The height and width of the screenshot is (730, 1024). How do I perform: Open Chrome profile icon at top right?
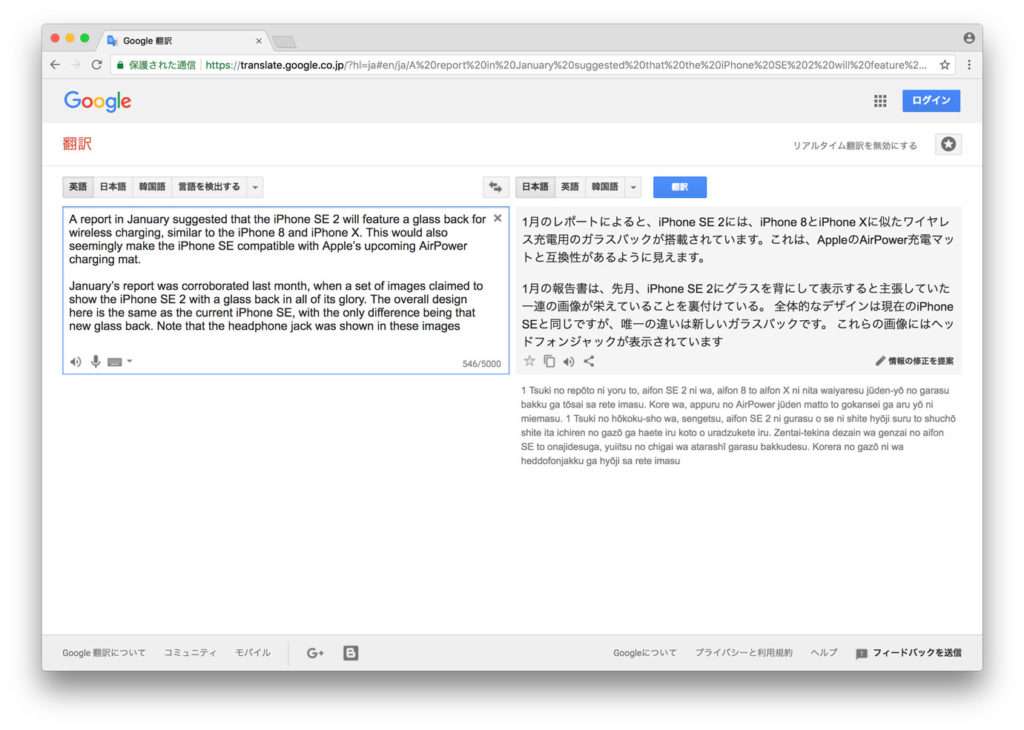968,39
